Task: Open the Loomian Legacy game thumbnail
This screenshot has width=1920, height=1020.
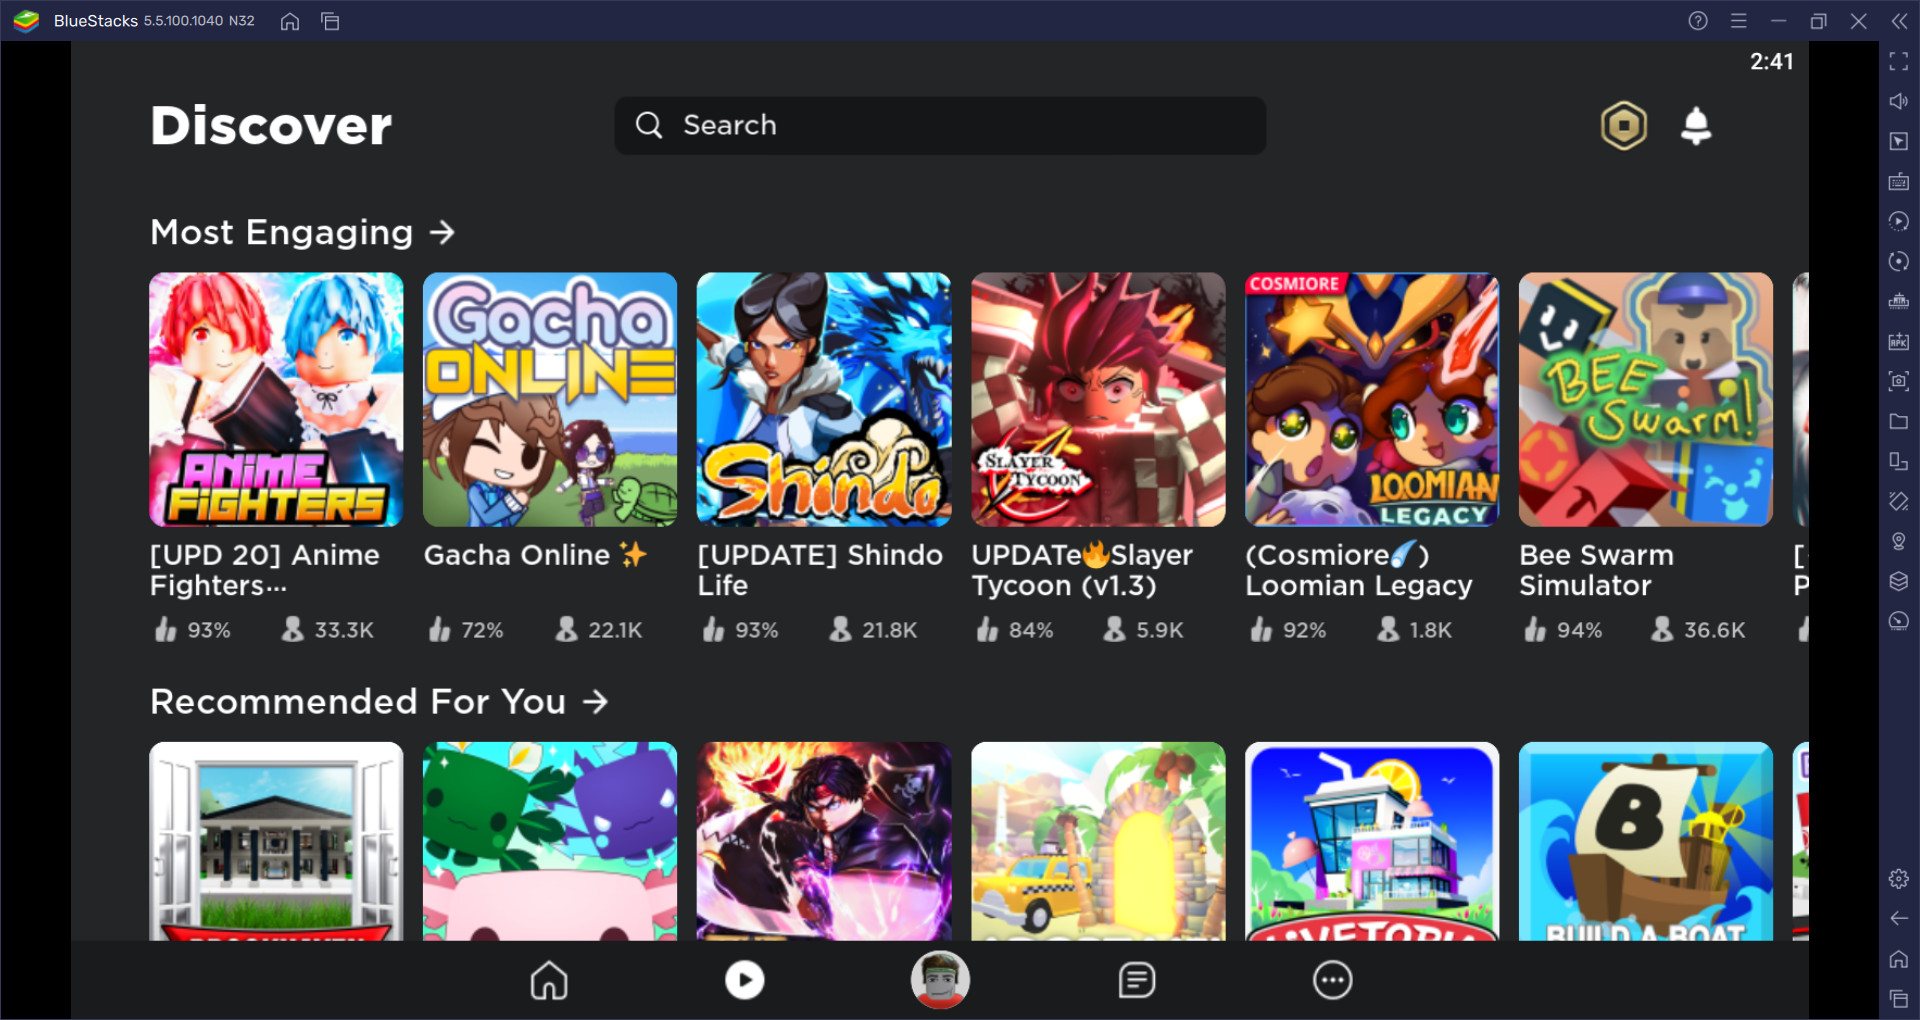Action: 1372,399
